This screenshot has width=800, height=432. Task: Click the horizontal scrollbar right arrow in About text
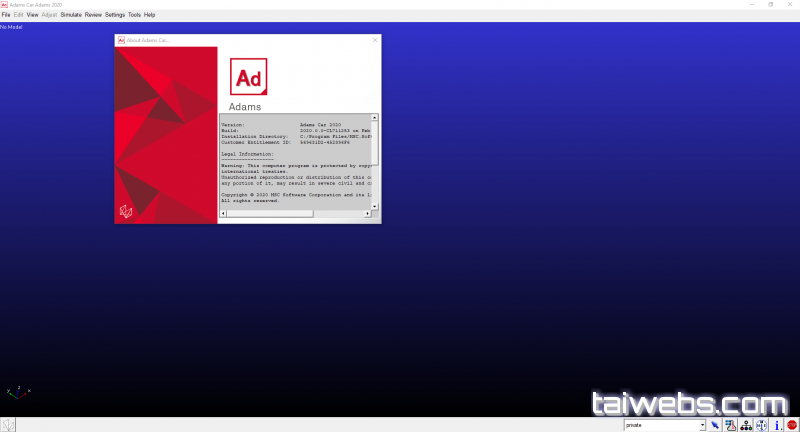point(367,213)
